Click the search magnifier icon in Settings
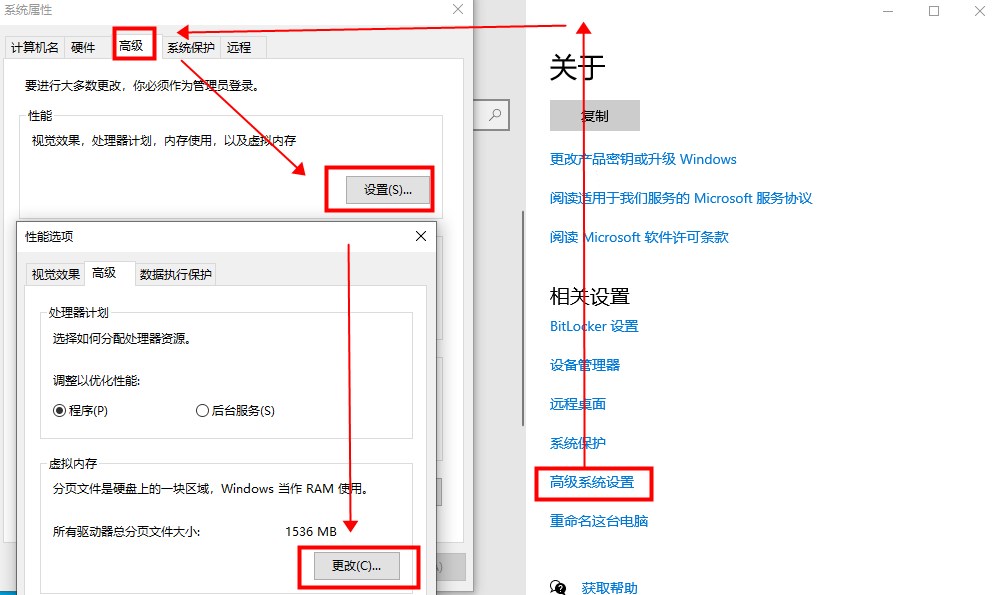The width and height of the screenshot is (994, 595). pyautogui.click(x=494, y=115)
